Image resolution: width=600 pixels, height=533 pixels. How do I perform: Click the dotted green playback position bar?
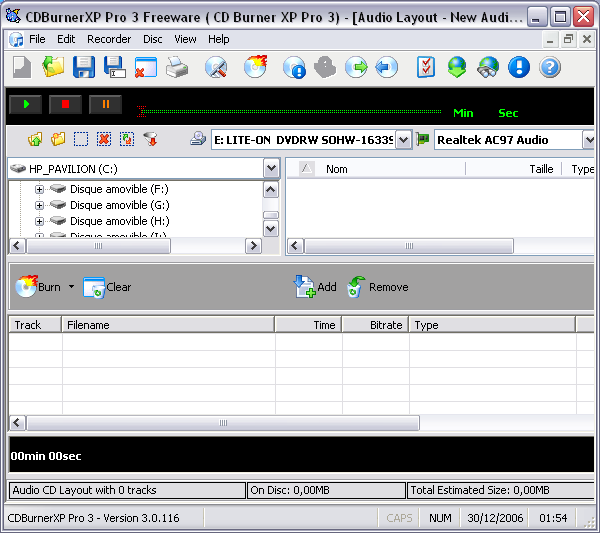[x=289, y=112]
